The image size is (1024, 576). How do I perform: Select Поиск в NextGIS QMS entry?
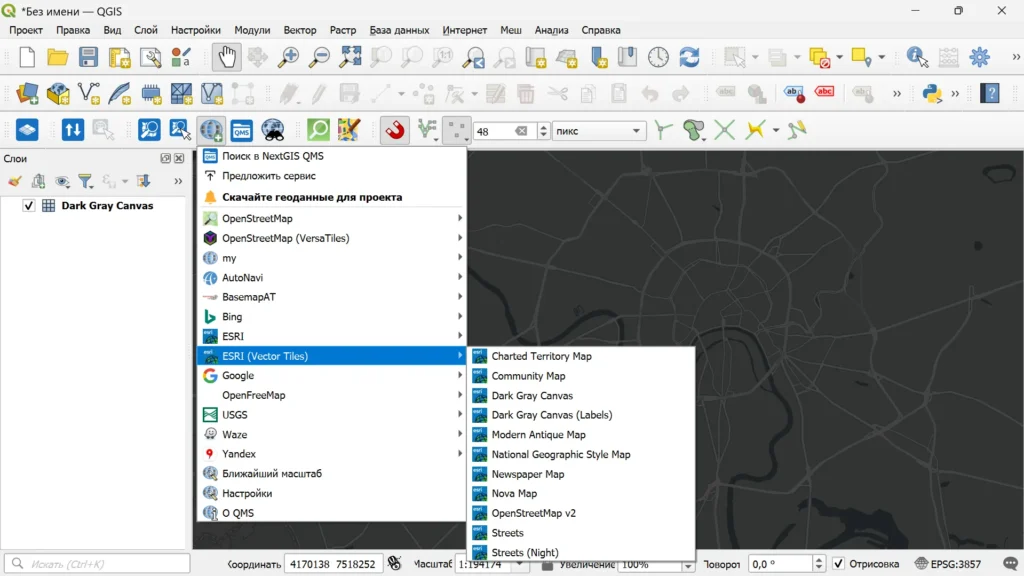pyautogui.click(x=332, y=156)
